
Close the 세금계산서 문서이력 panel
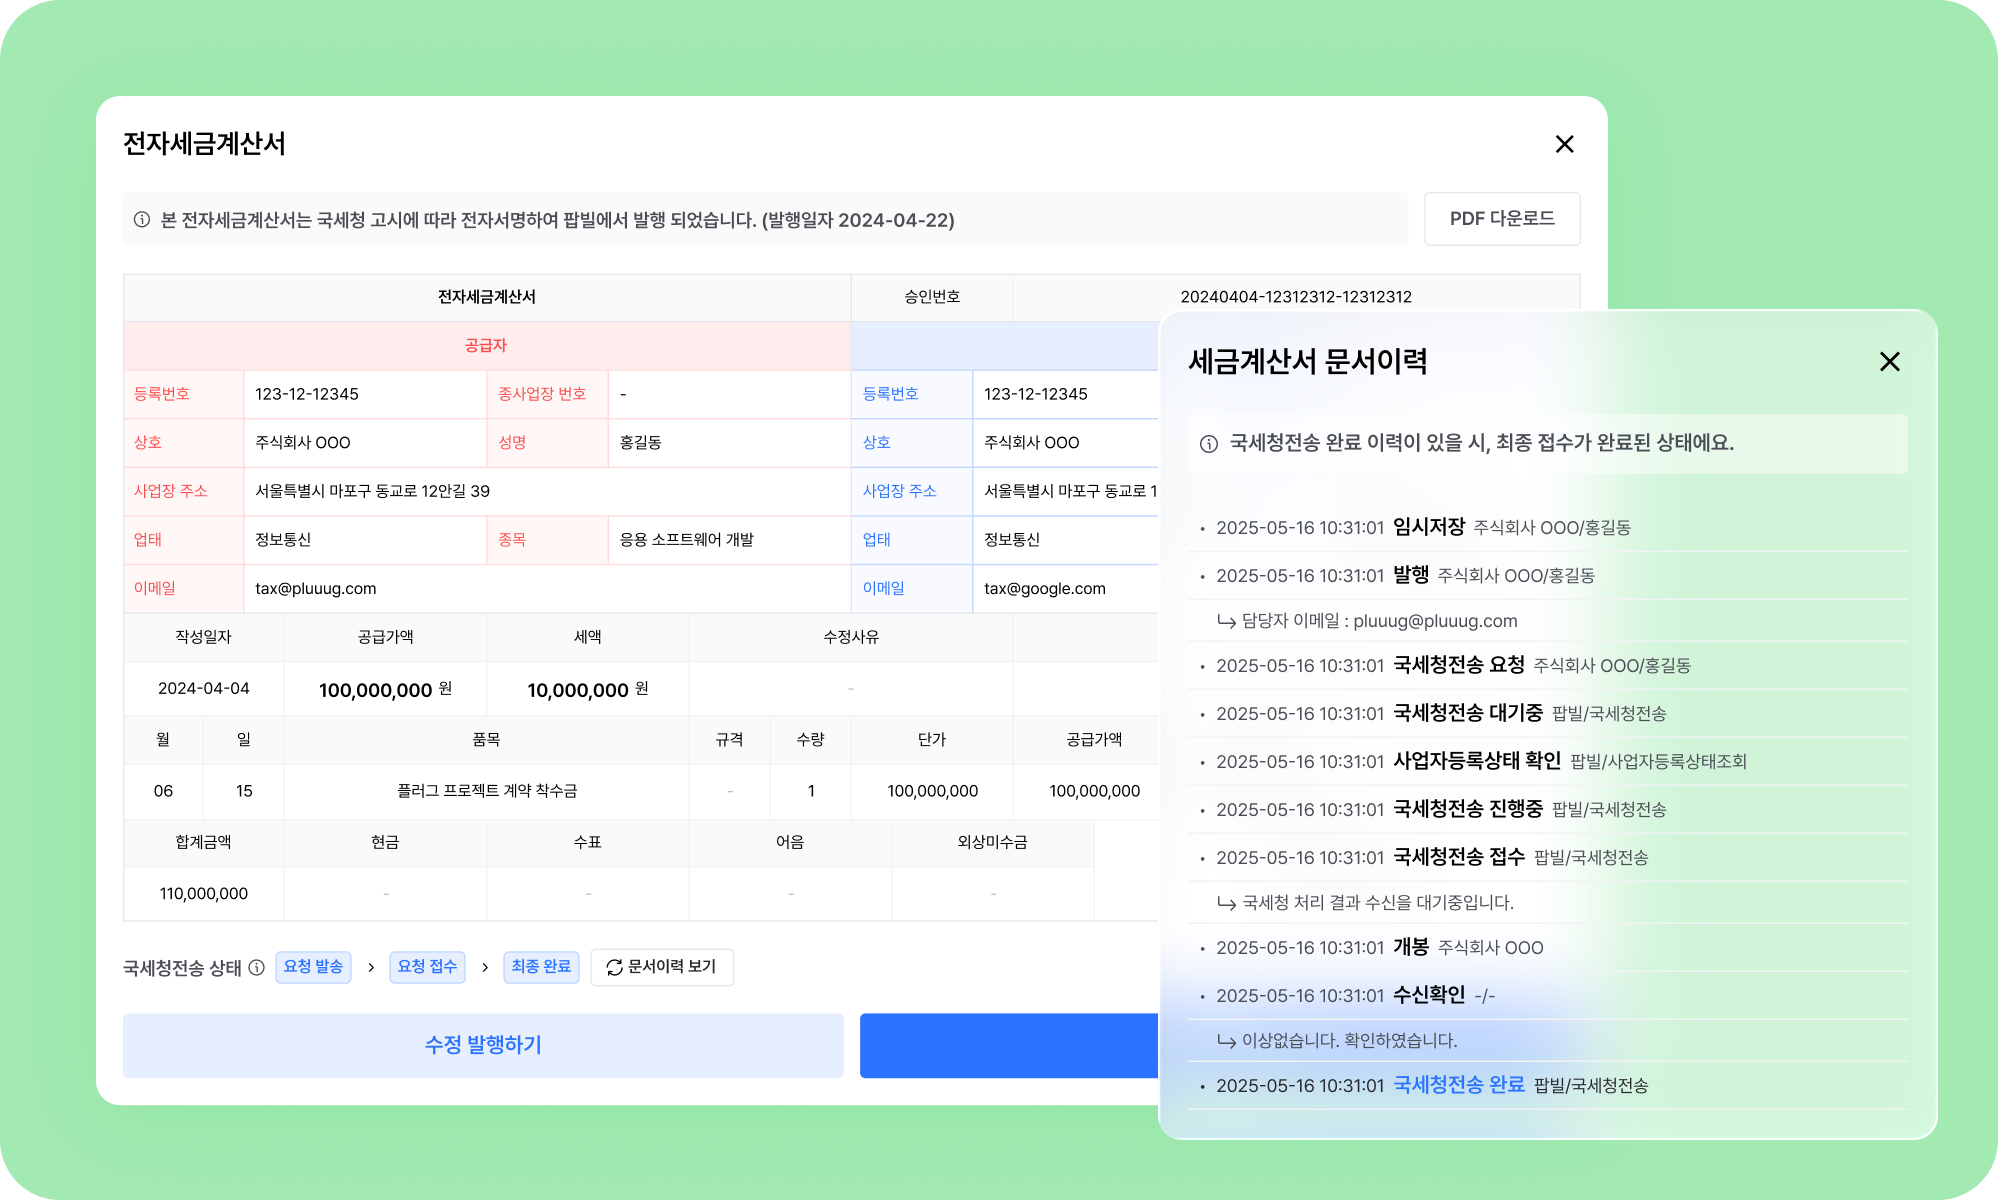pyautogui.click(x=1889, y=362)
